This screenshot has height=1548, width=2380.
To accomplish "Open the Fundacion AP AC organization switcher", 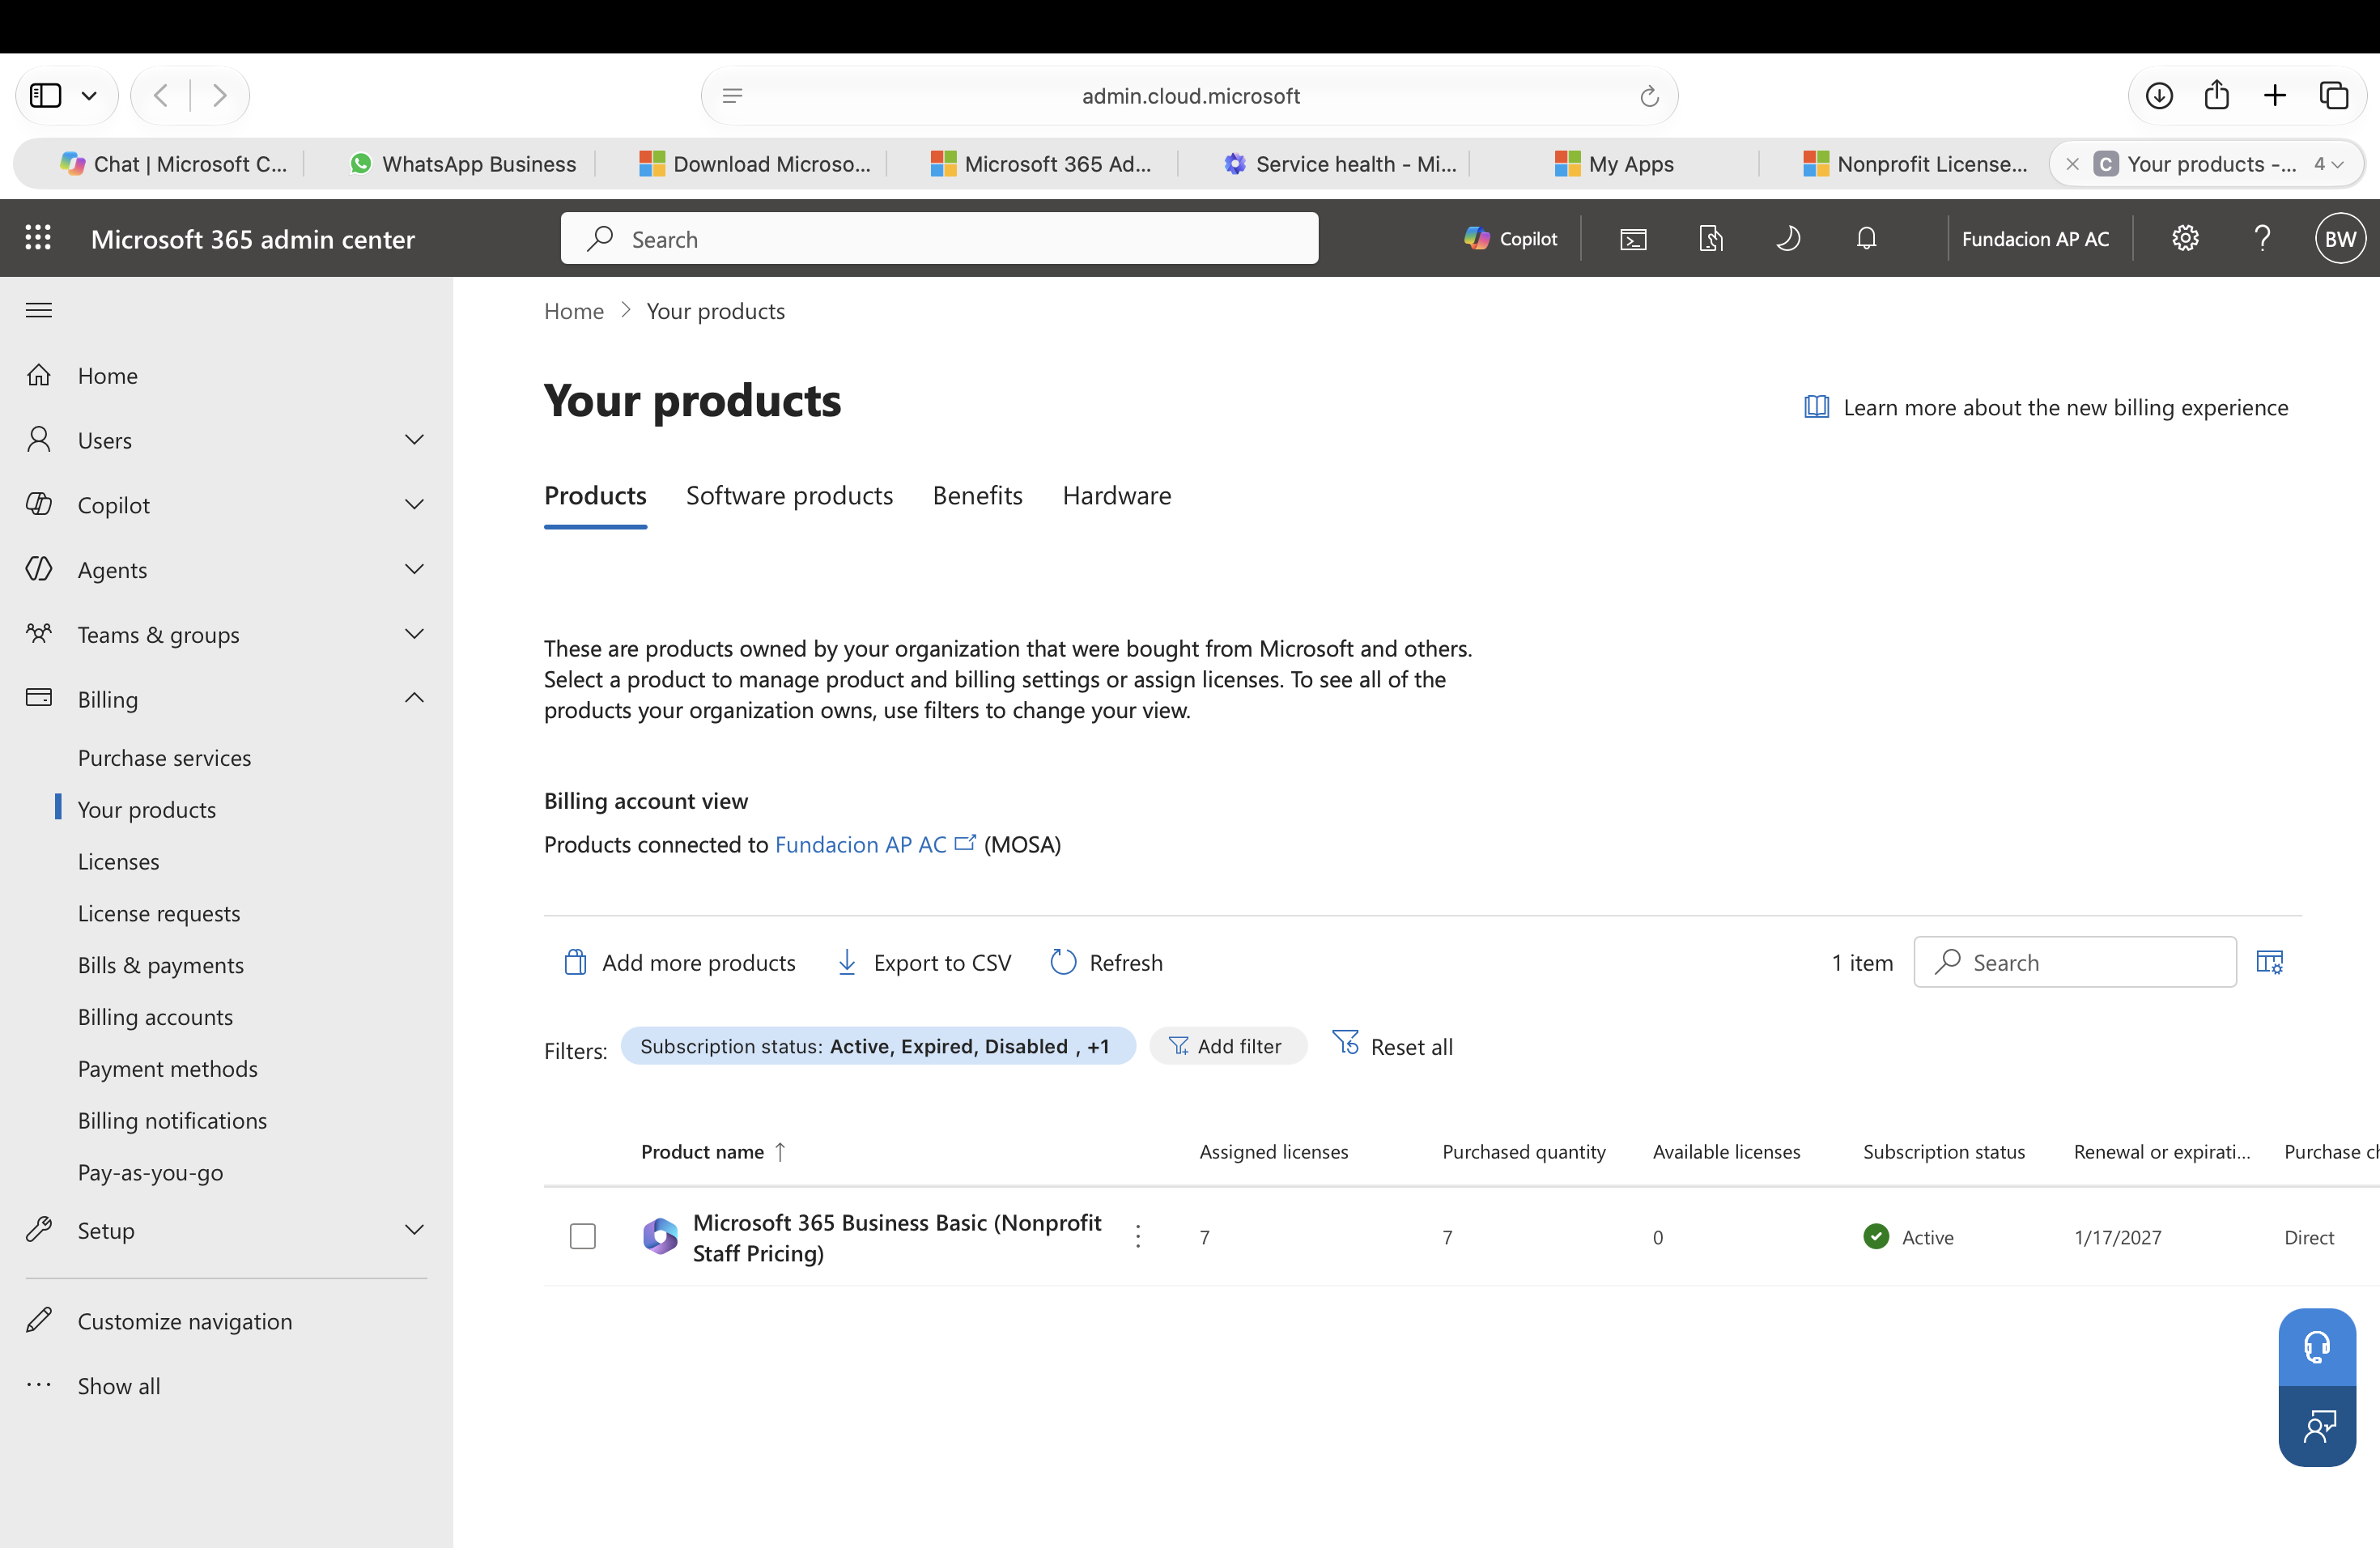I will pos(2035,238).
